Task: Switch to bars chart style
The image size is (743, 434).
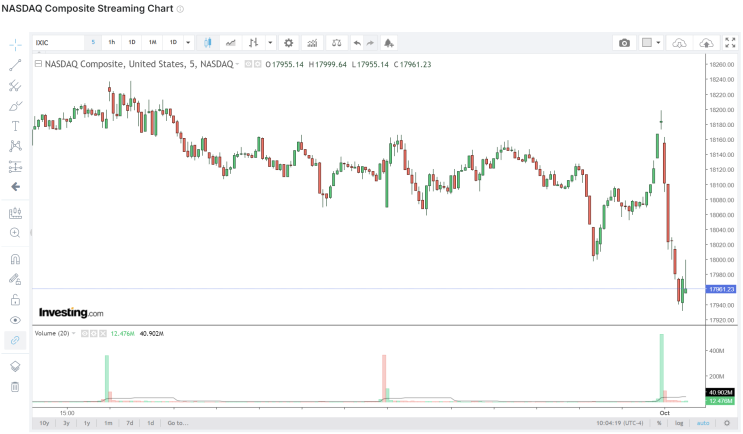Action: [254, 43]
